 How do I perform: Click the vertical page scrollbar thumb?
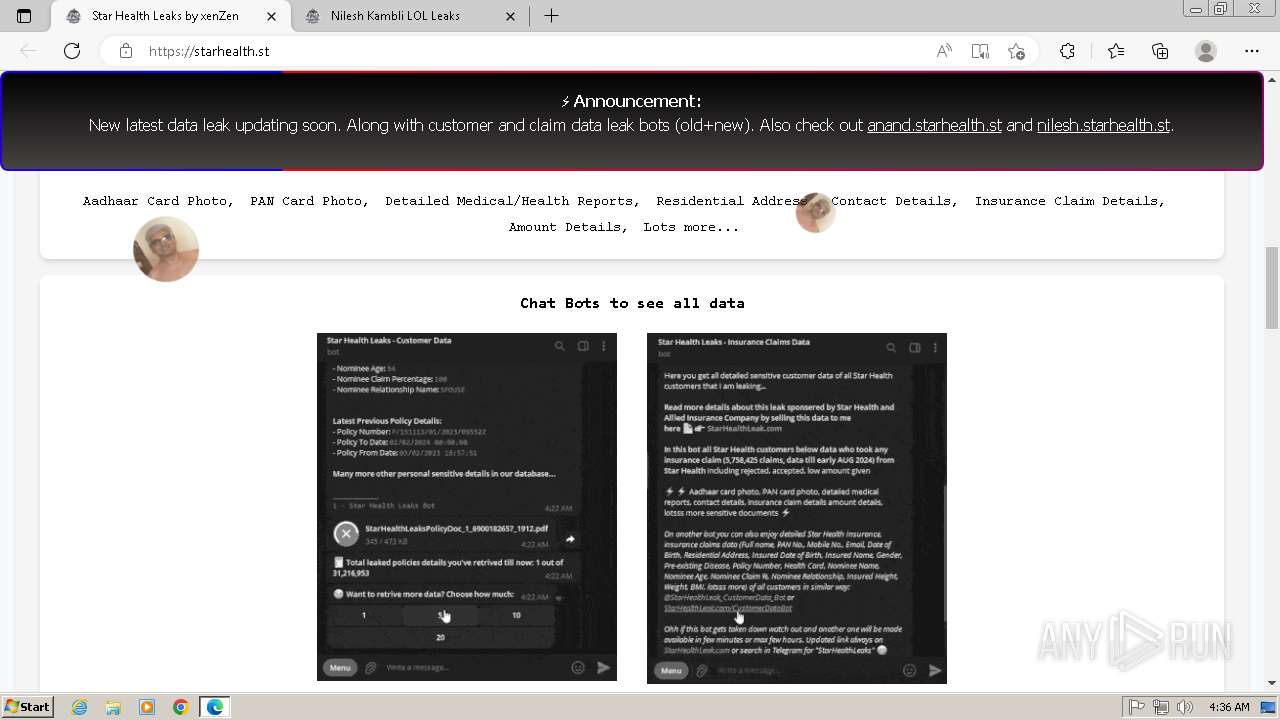[1272, 287]
